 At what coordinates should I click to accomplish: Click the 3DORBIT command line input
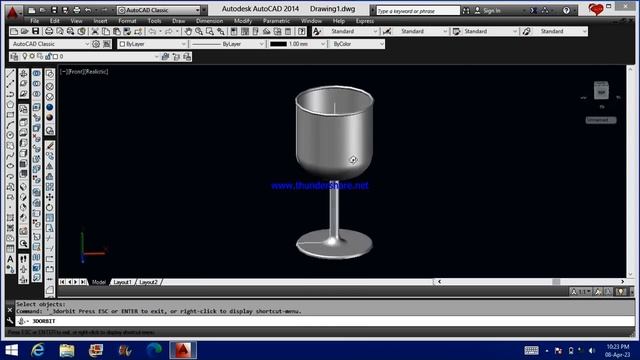[325, 321]
